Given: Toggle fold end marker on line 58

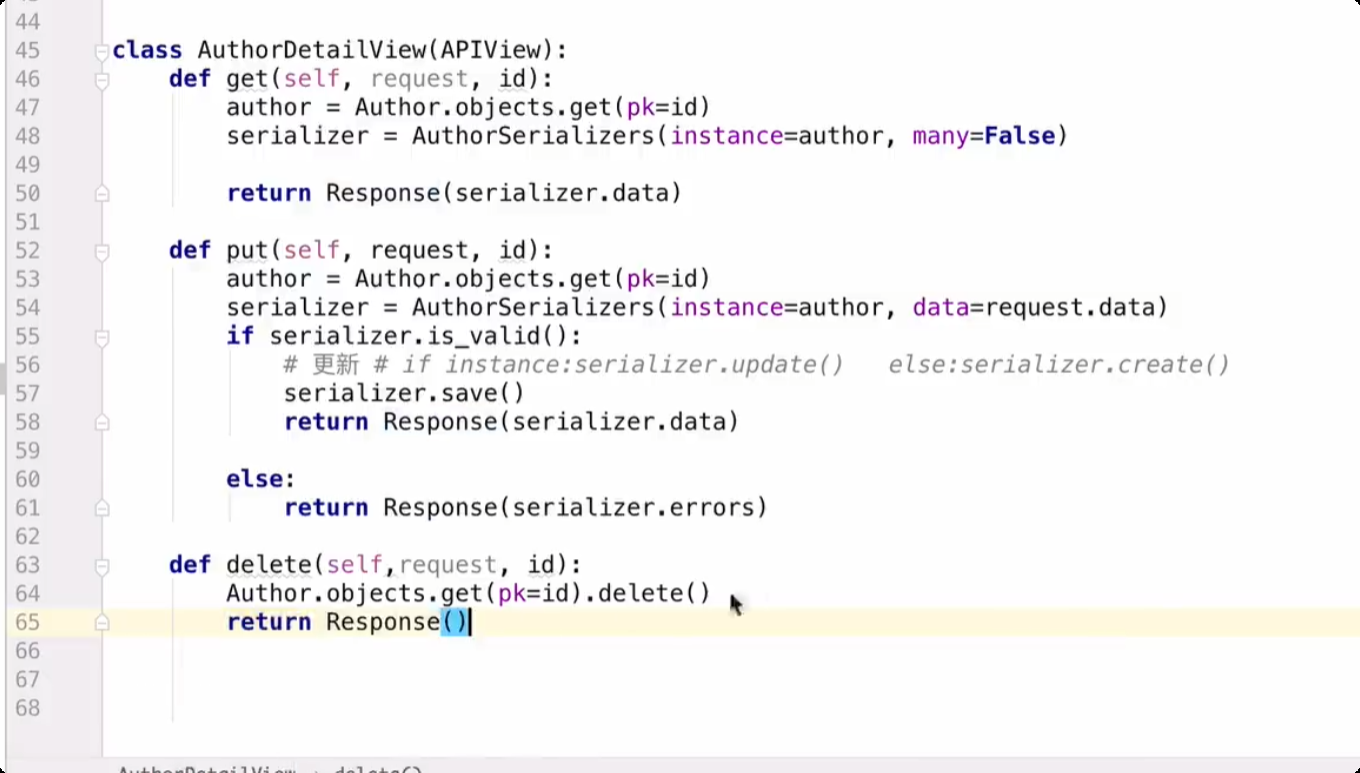Looking at the screenshot, I should click(101, 423).
